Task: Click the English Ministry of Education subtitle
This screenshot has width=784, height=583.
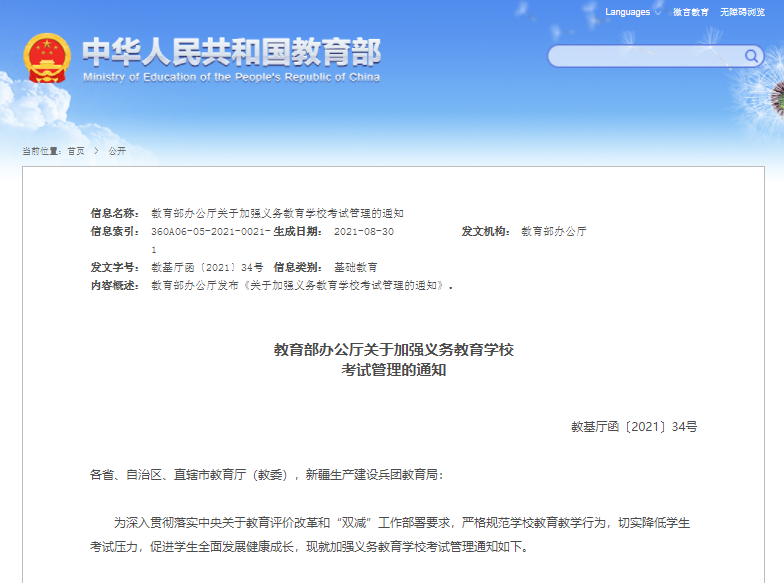Action: 231,77
